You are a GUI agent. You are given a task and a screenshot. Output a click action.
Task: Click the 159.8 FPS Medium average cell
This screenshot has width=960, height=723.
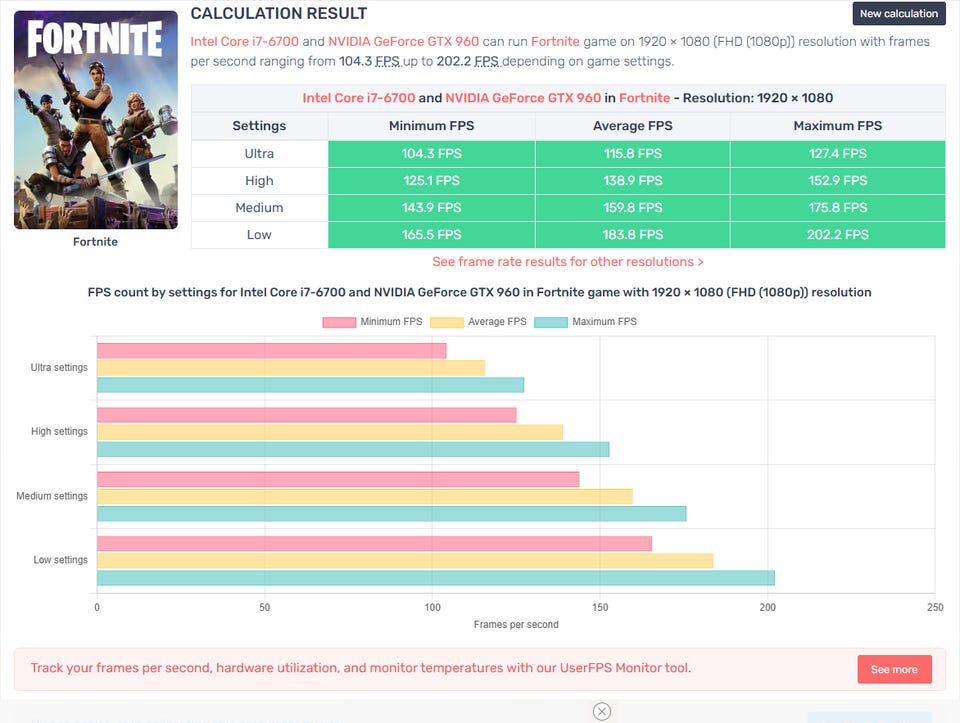click(x=632, y=208)
